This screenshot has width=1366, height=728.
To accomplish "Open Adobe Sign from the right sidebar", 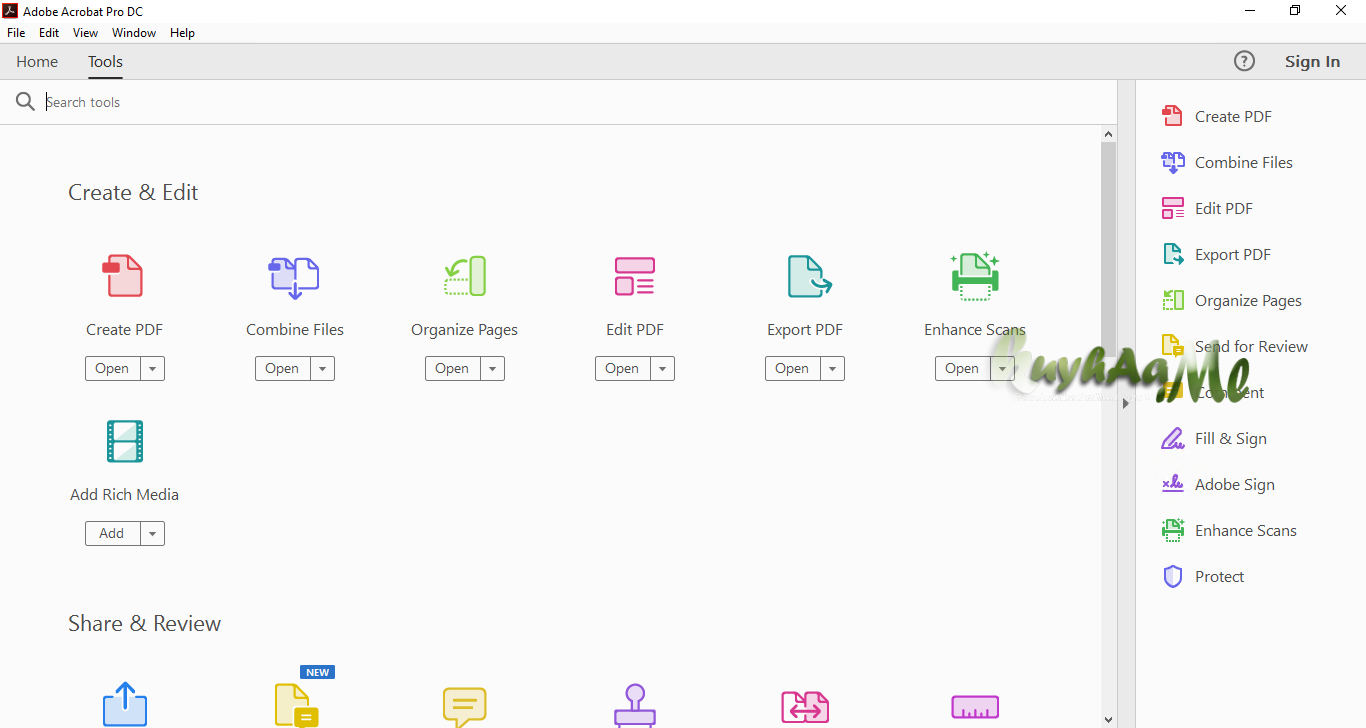I will [x=1218, y=484].
